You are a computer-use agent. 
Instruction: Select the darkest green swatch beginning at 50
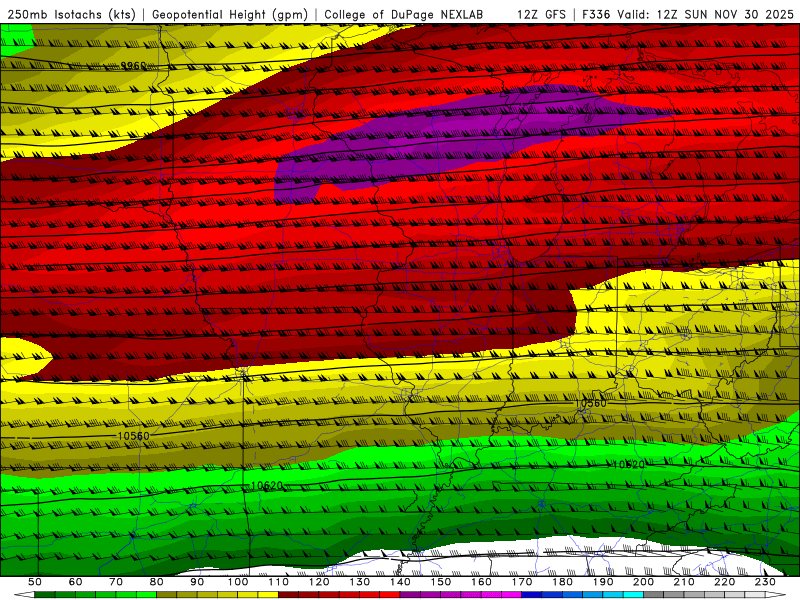pyautogui.click(x=45, y=595)
